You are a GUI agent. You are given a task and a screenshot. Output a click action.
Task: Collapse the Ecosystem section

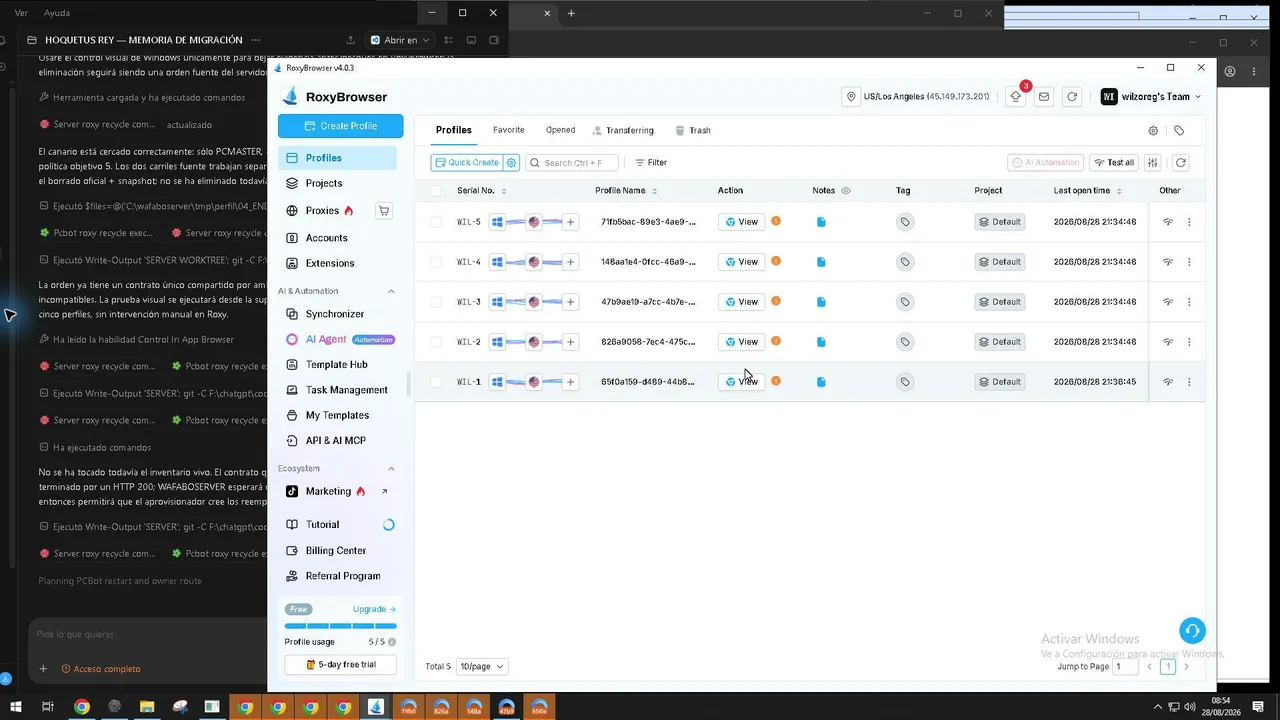pyautogui.click(x=391, y=468)
